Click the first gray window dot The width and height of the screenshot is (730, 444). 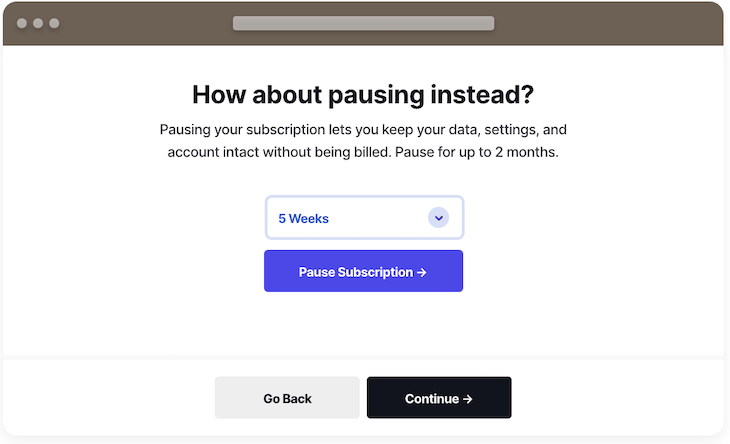coord(21,23)
